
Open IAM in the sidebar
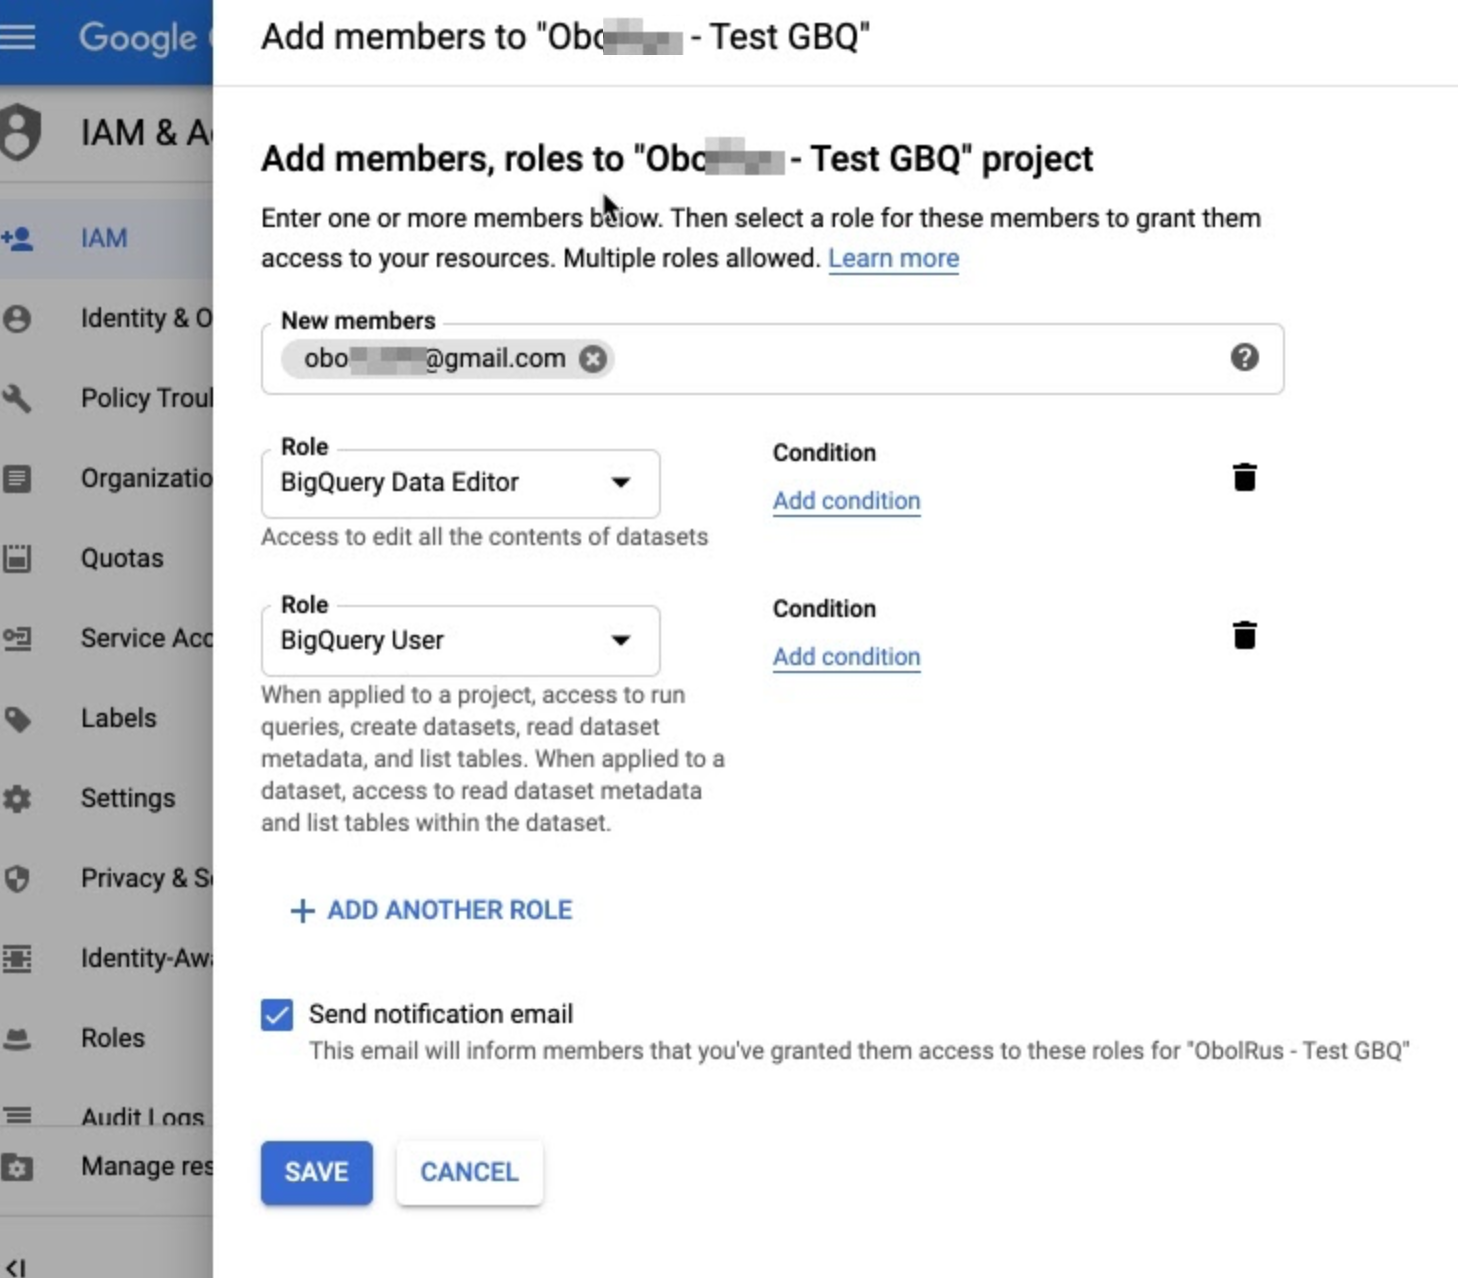click(x=104, y=238)
